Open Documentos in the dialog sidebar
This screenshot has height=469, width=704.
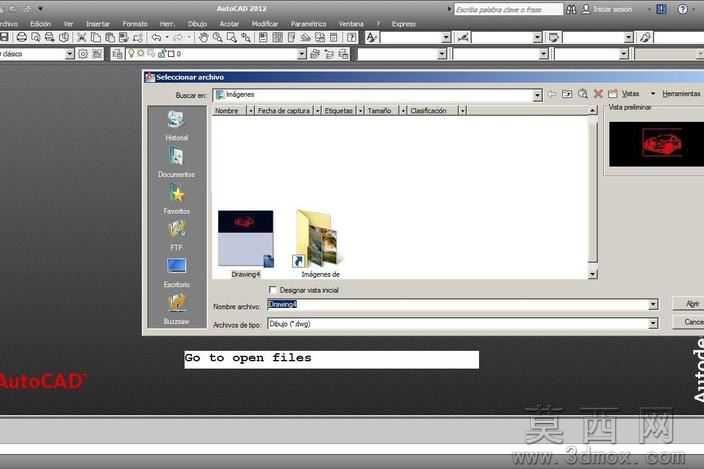coord(176,162)
